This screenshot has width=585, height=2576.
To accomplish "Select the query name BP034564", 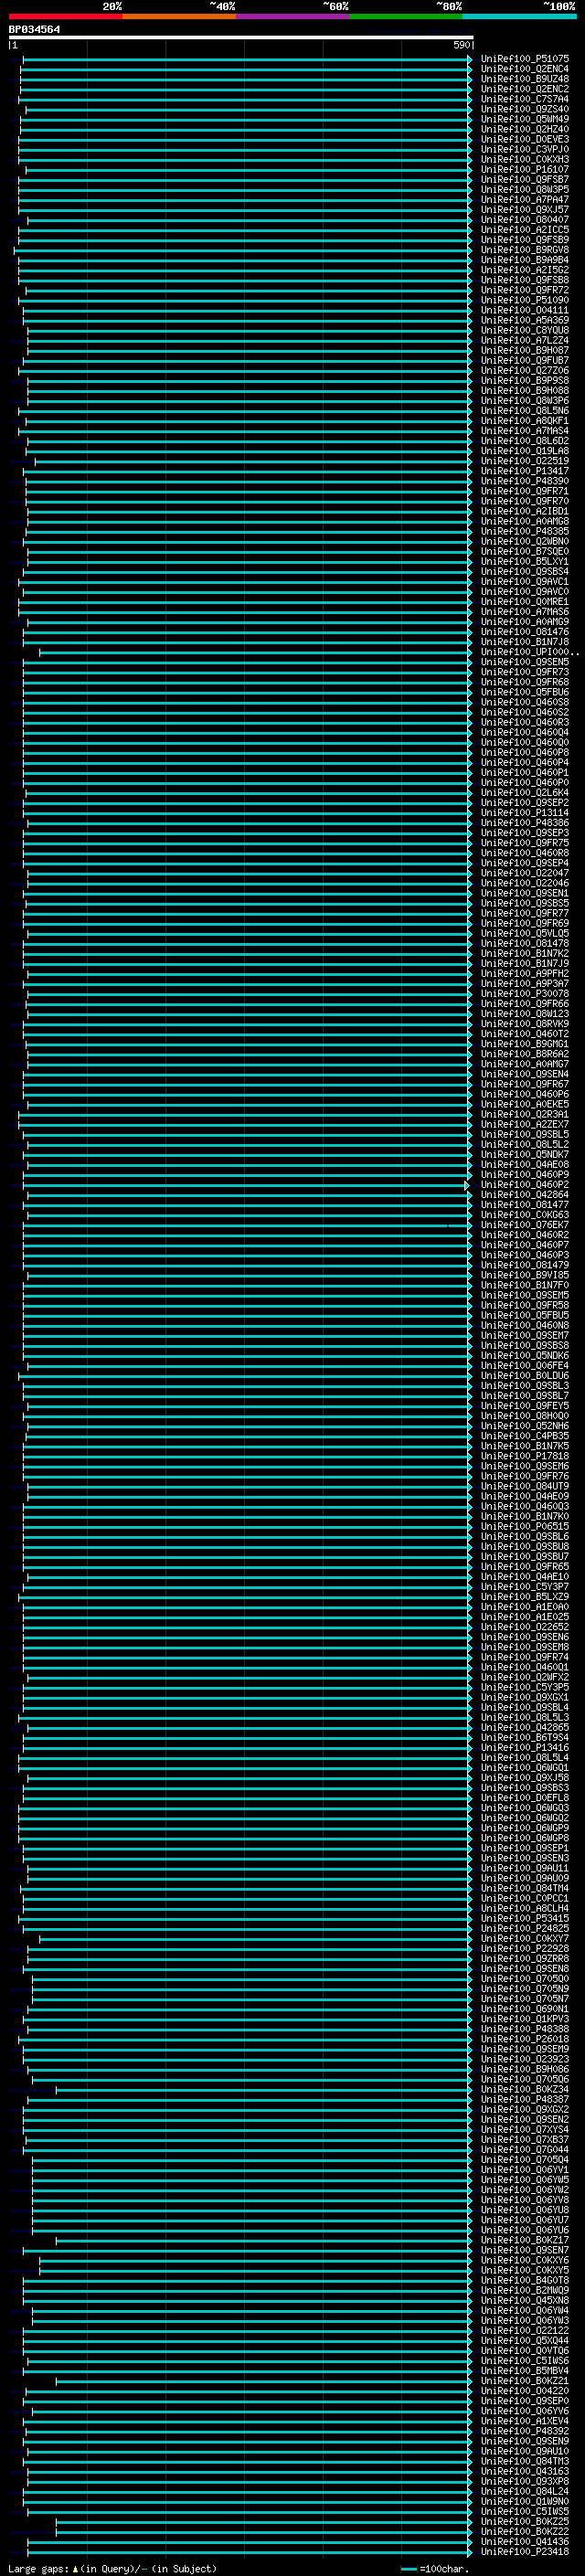I will tap(34, 29).
